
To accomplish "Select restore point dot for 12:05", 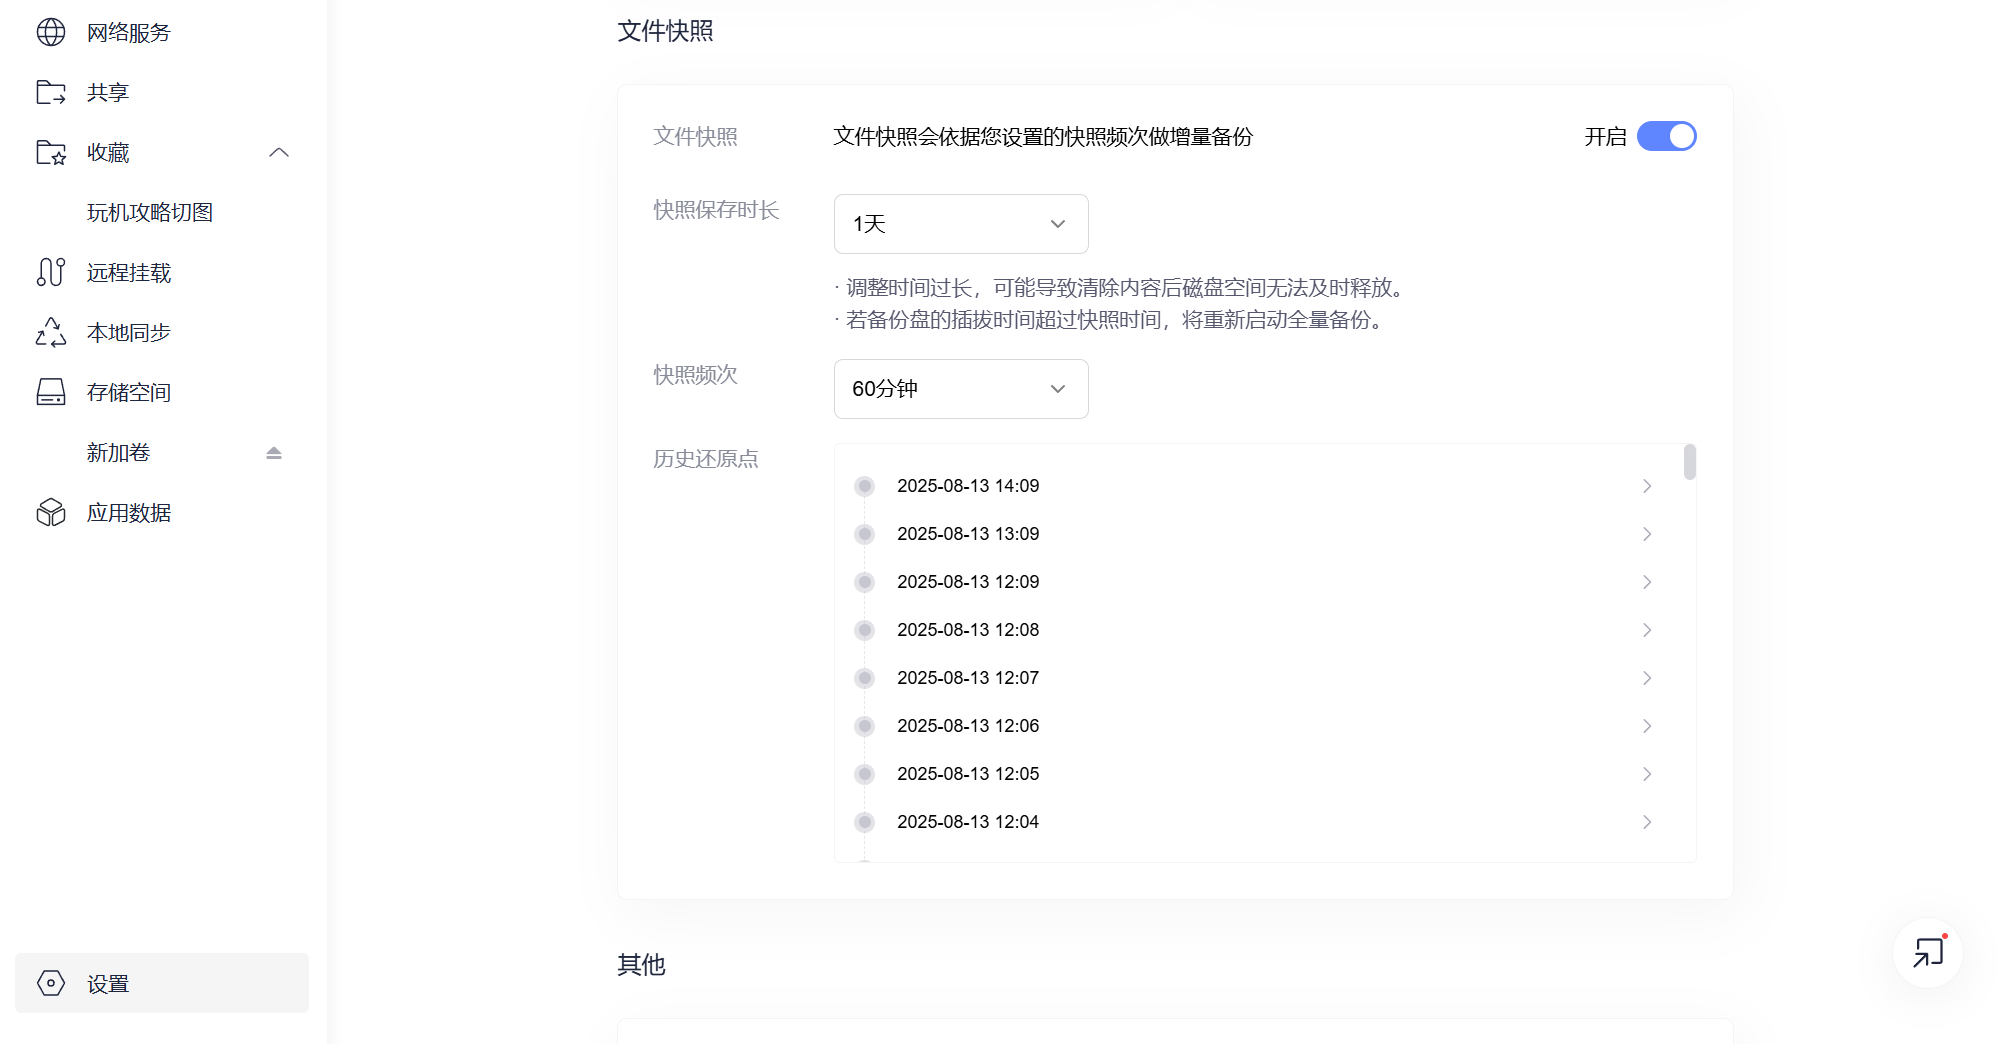I will pyautogui.click(x=865, y=774).
